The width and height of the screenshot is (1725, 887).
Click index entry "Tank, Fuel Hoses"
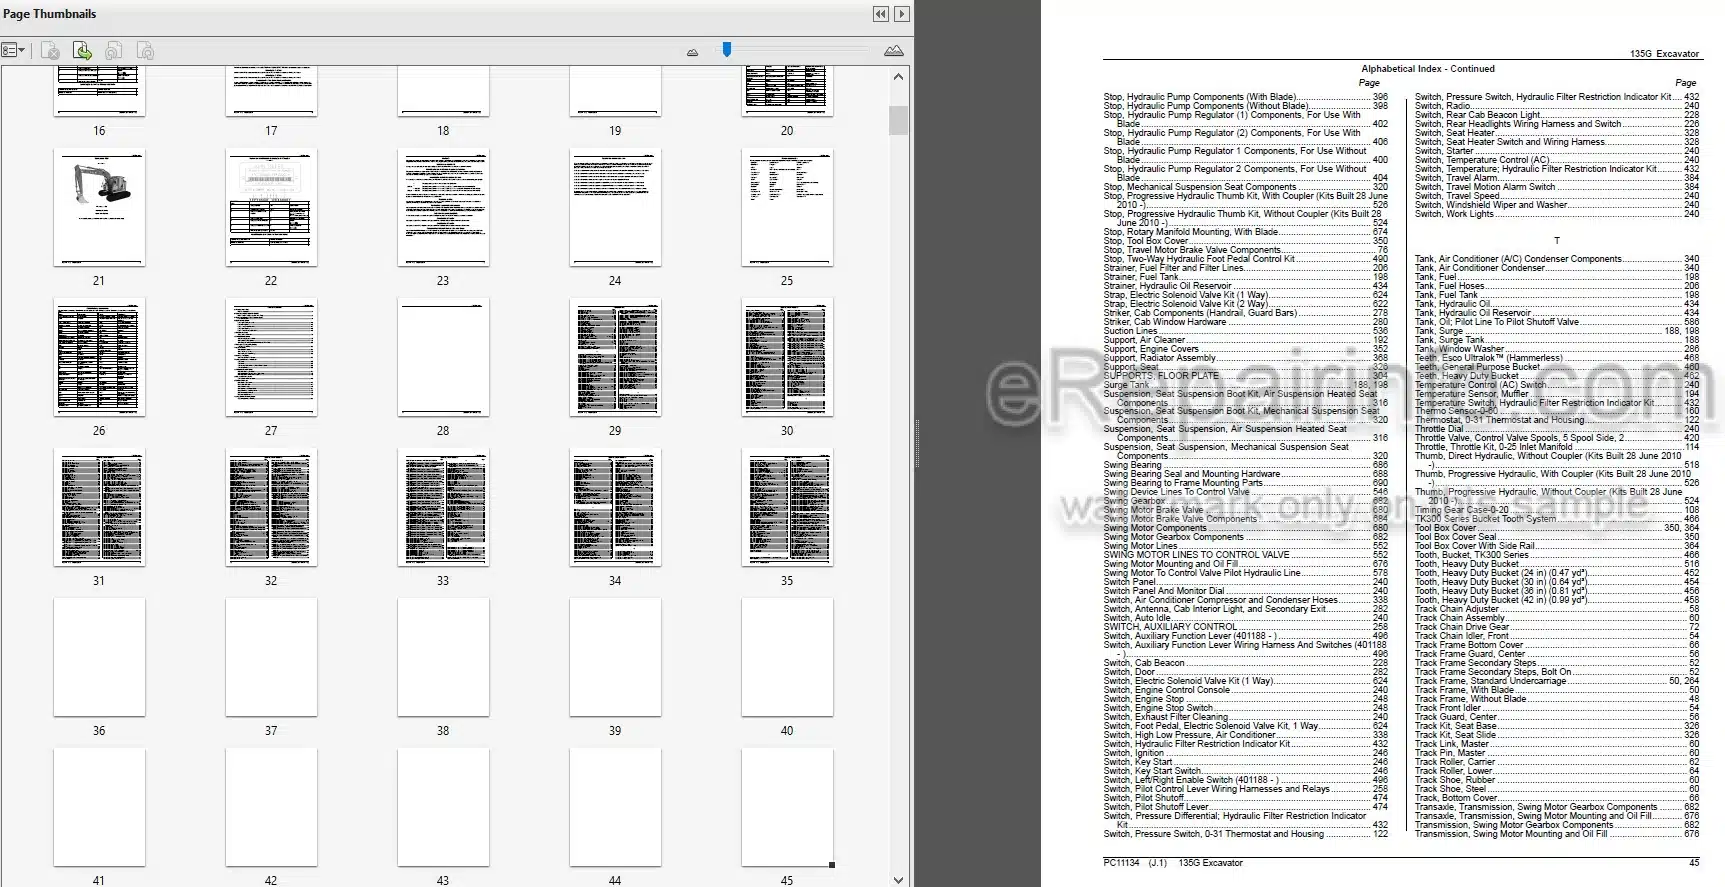coord(1557,286)
